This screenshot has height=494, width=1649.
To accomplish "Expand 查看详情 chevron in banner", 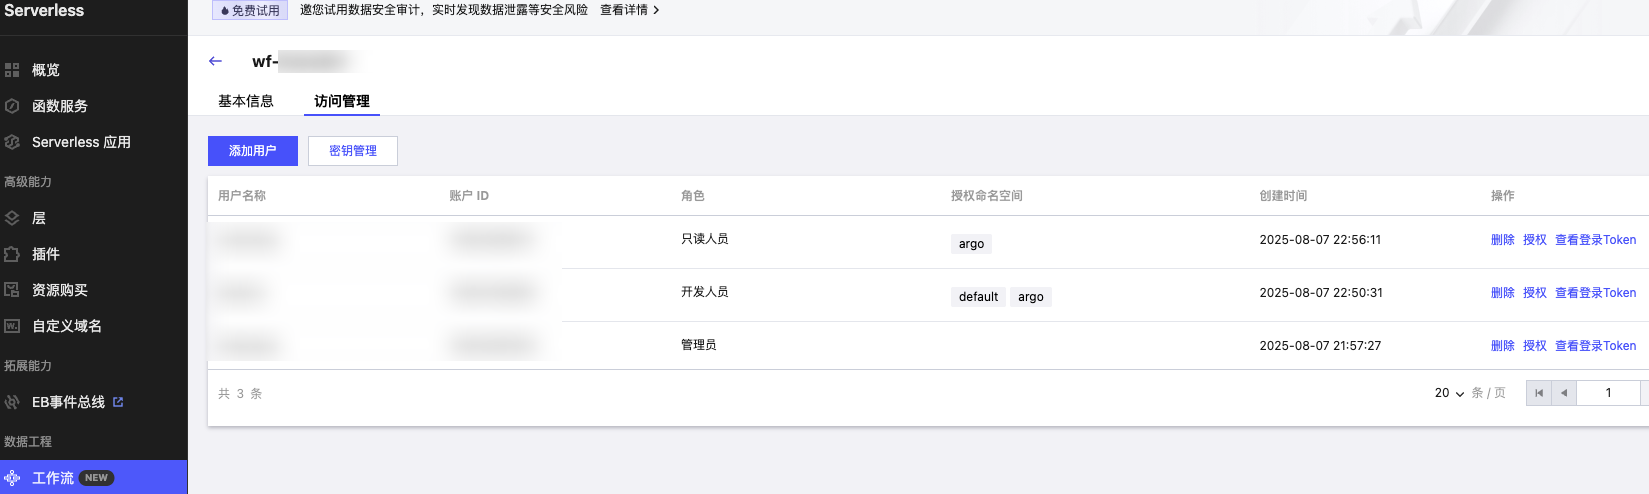I will point(656,10).
